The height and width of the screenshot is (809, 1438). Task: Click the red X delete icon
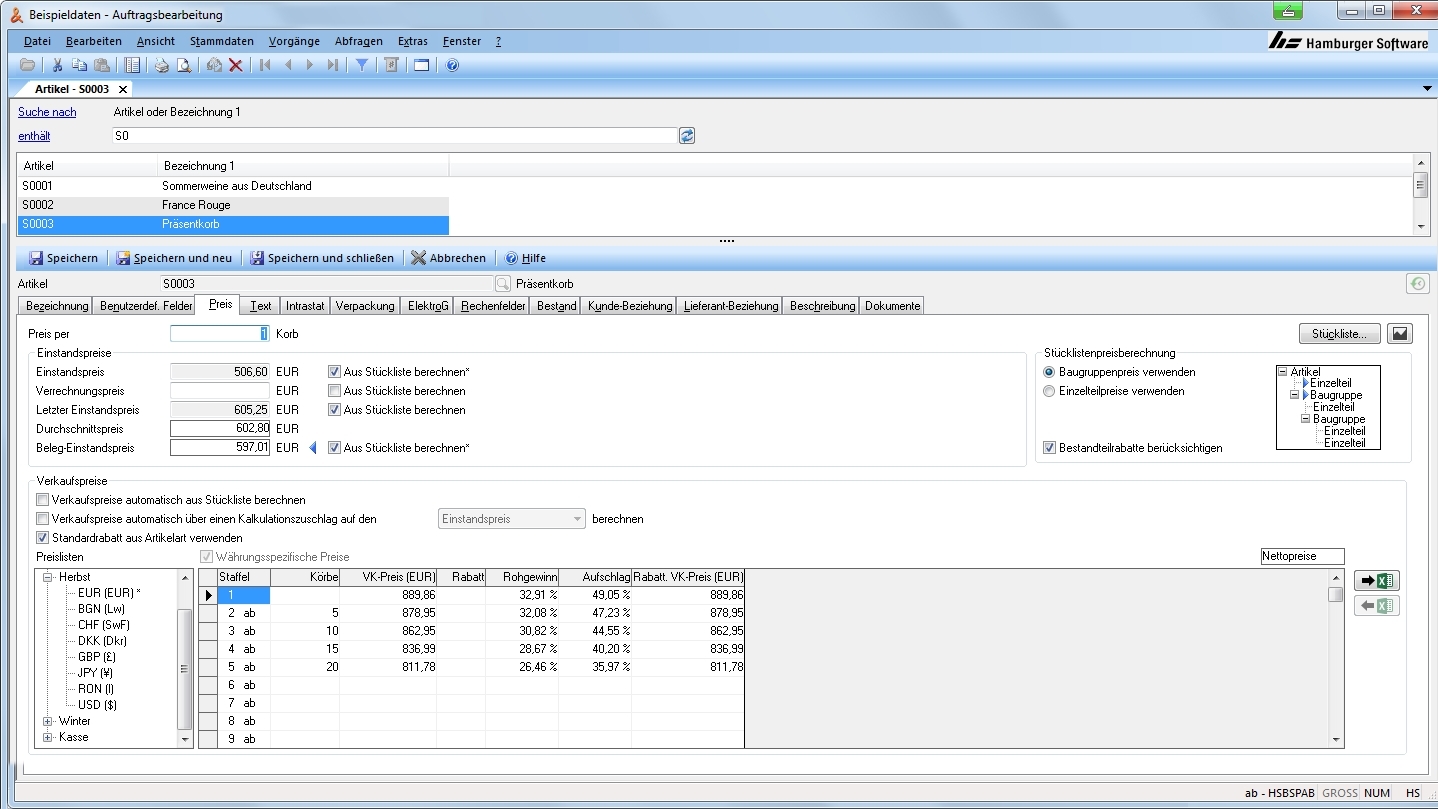[236, 65]
